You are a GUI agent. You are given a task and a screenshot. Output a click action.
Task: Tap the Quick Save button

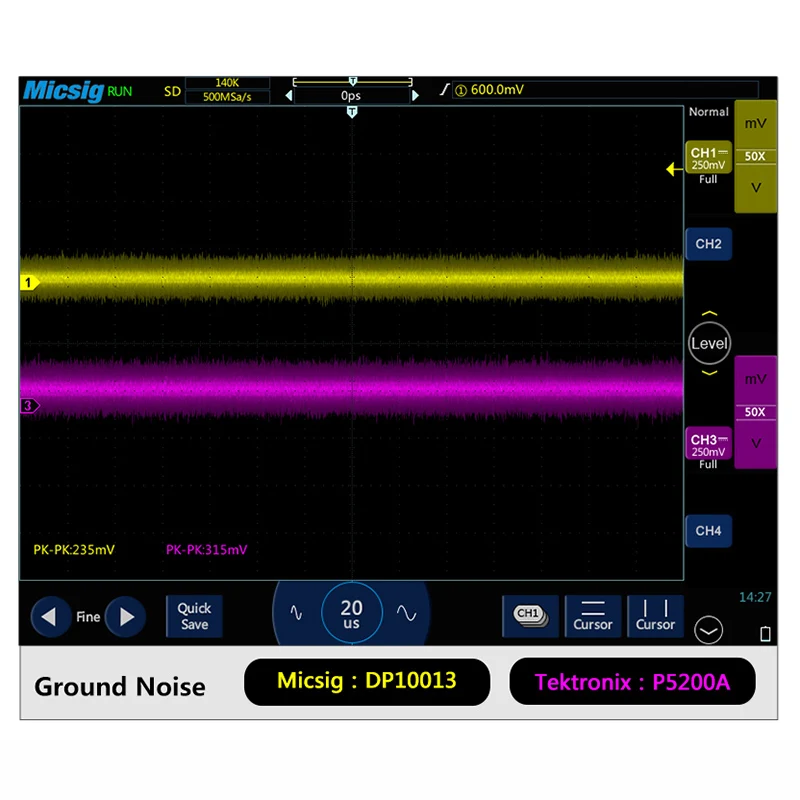pyautogui.click(x=194, y=616)
